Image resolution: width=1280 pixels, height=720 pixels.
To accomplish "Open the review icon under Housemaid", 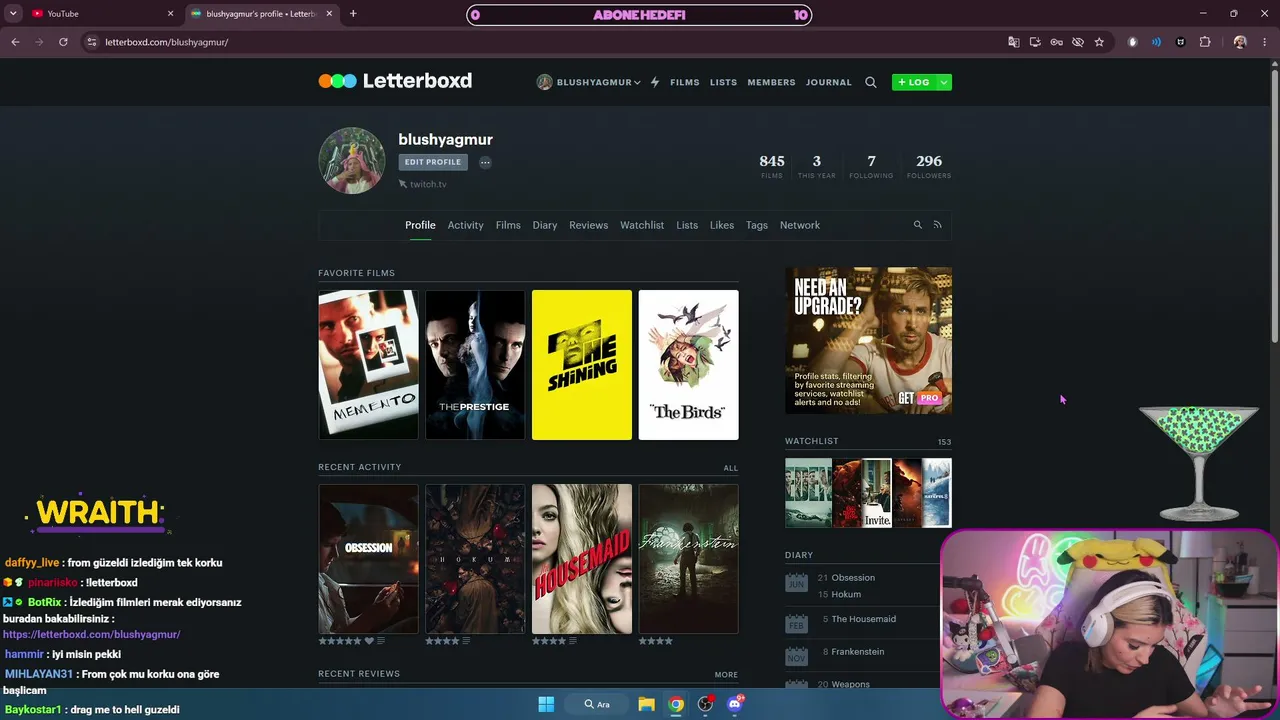I will tap(573, 641).
